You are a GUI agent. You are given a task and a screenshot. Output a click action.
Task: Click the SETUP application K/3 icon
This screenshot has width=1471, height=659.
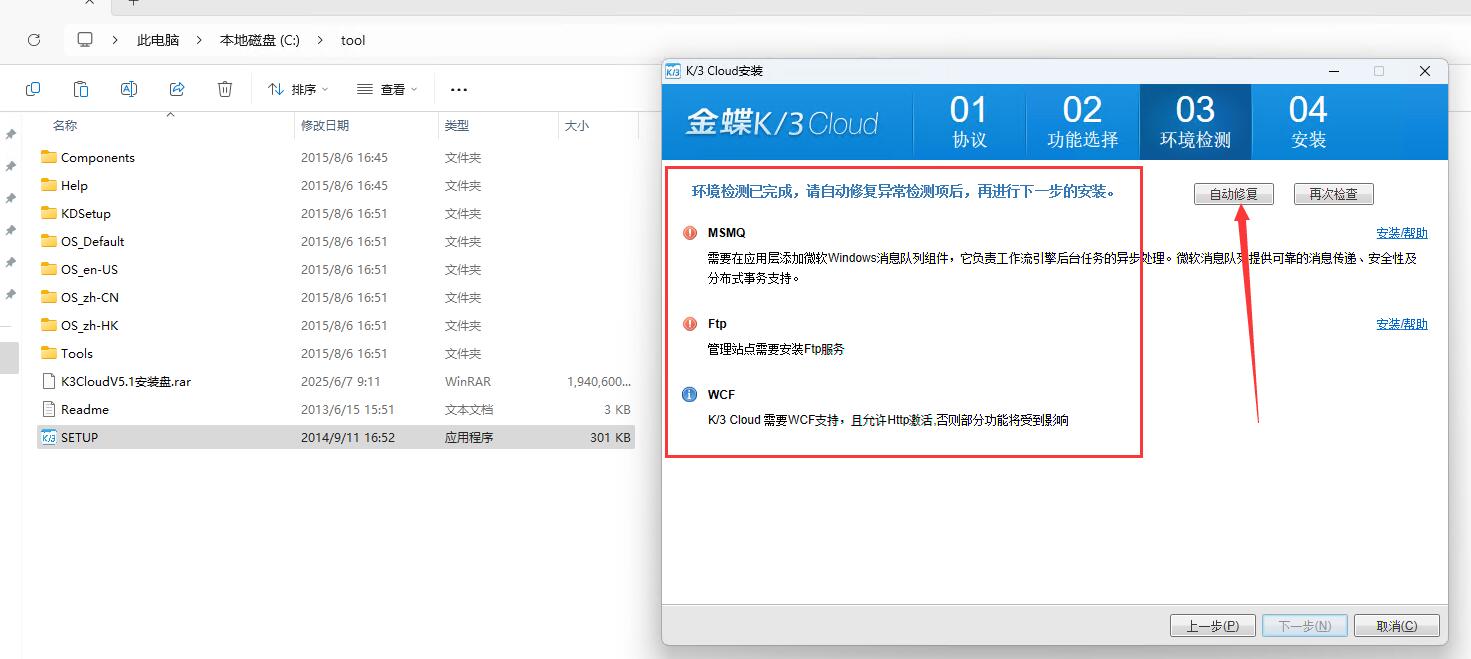(49, 437)
